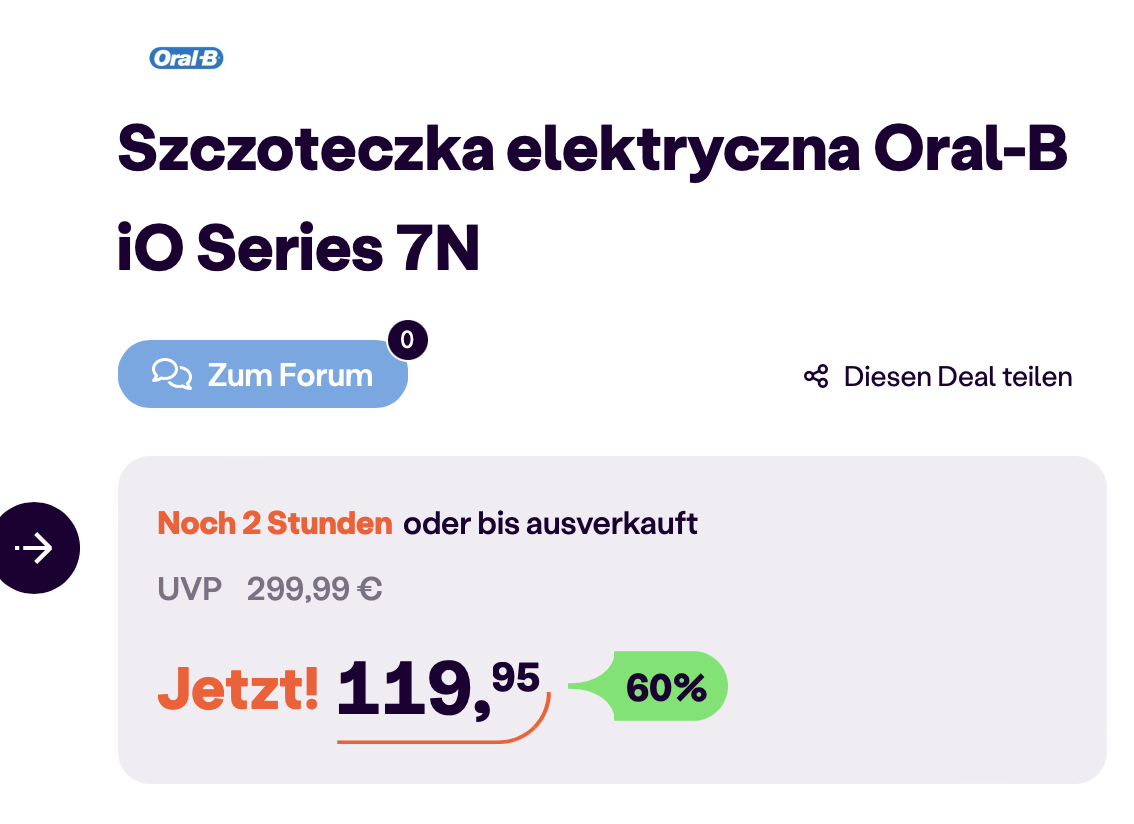This screenshot has width=1134, height=824.
Task: Click the 'Diesen Deal teilen' link text
Action: coord(958,377)
